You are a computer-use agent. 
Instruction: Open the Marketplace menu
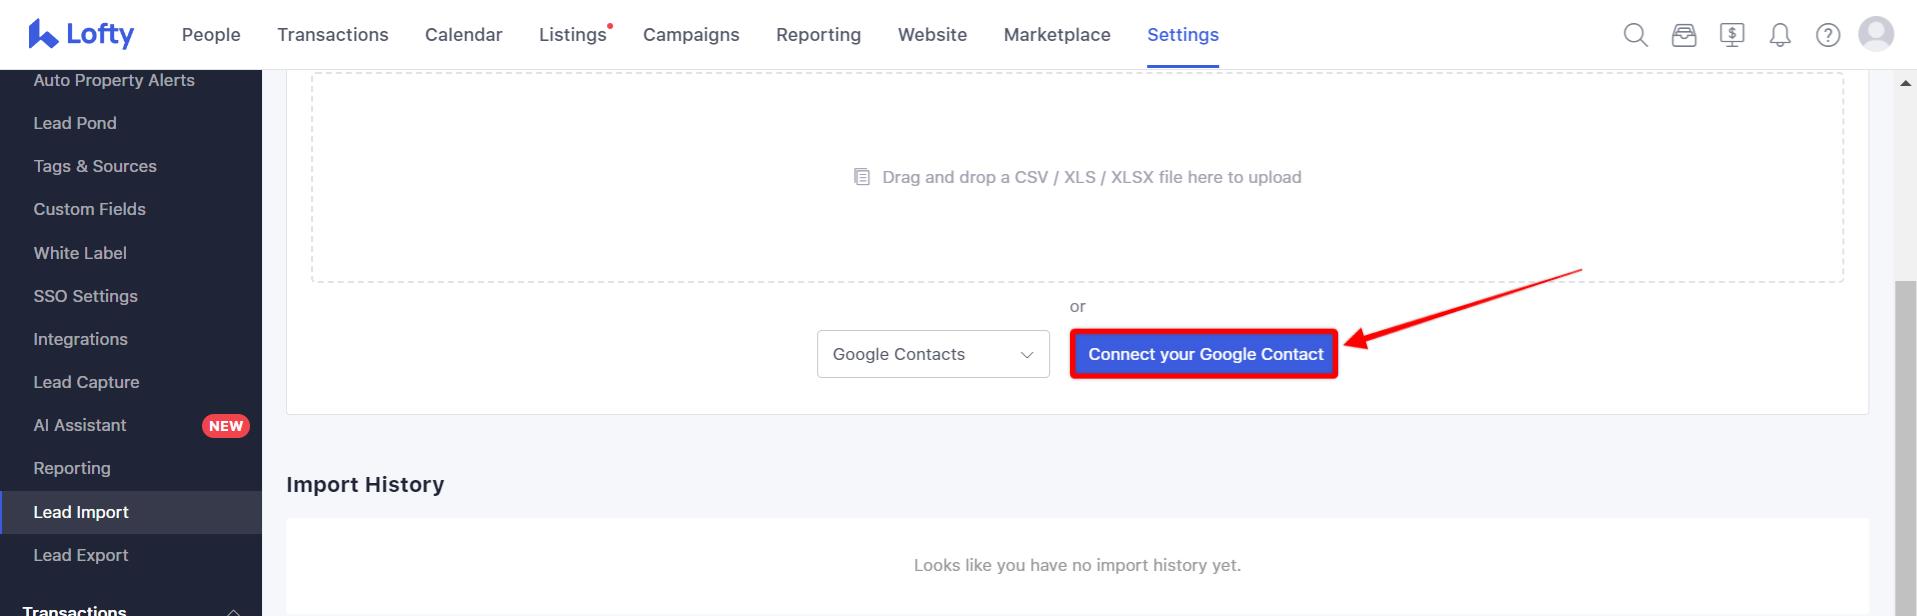1057,35
